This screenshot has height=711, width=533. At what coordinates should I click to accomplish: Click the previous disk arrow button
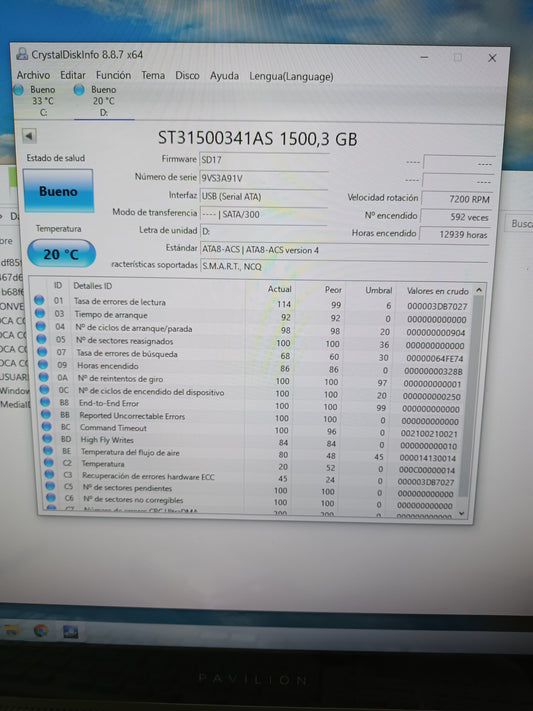pos(29,136)
